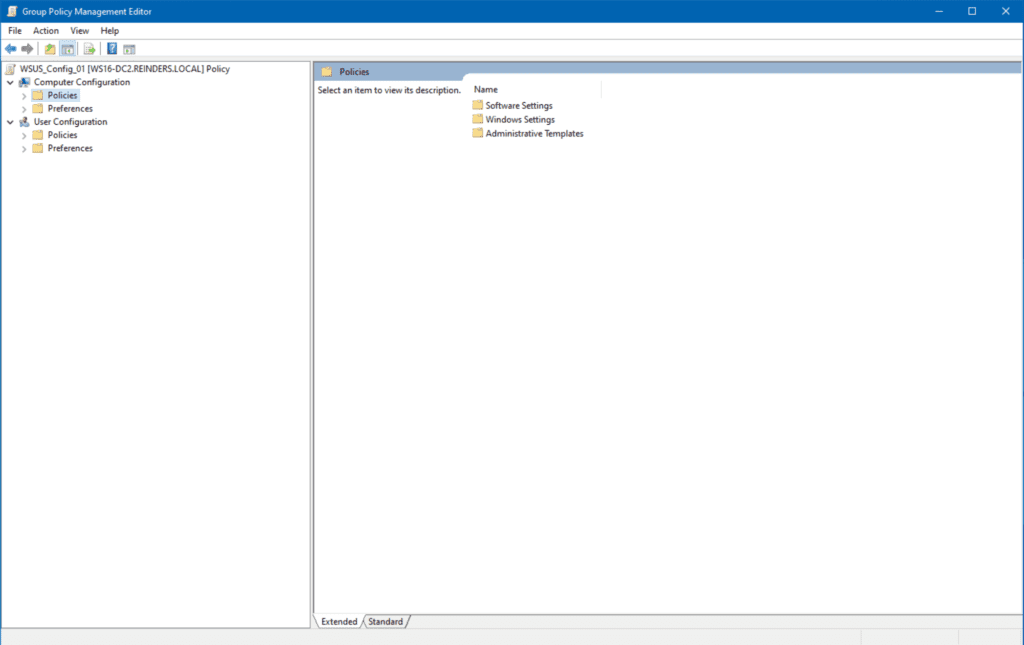
Task: Expand Preferences under Computer Configuration
Action: pyautogui.click(x=24, y=109)
